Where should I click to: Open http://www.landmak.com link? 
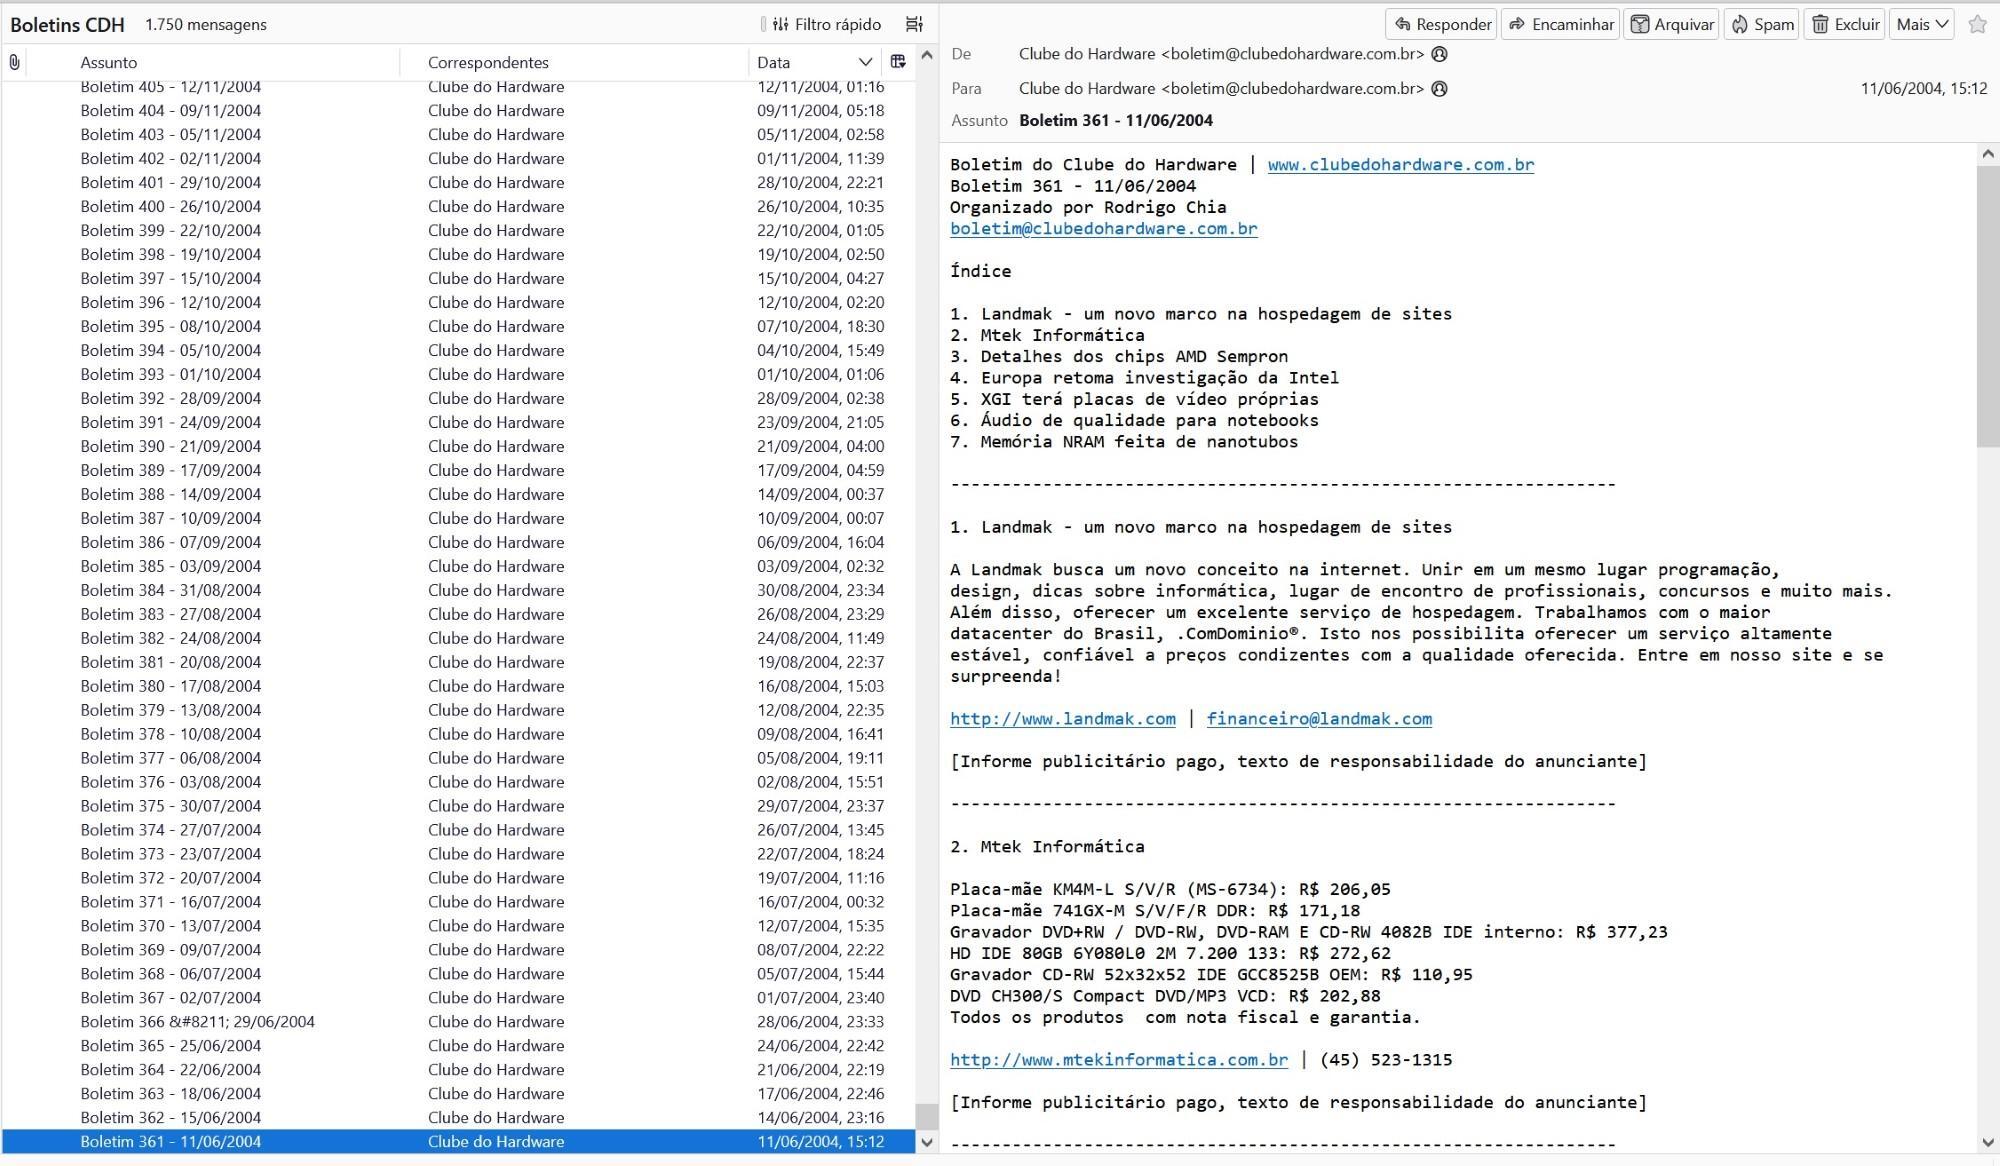1063,719
